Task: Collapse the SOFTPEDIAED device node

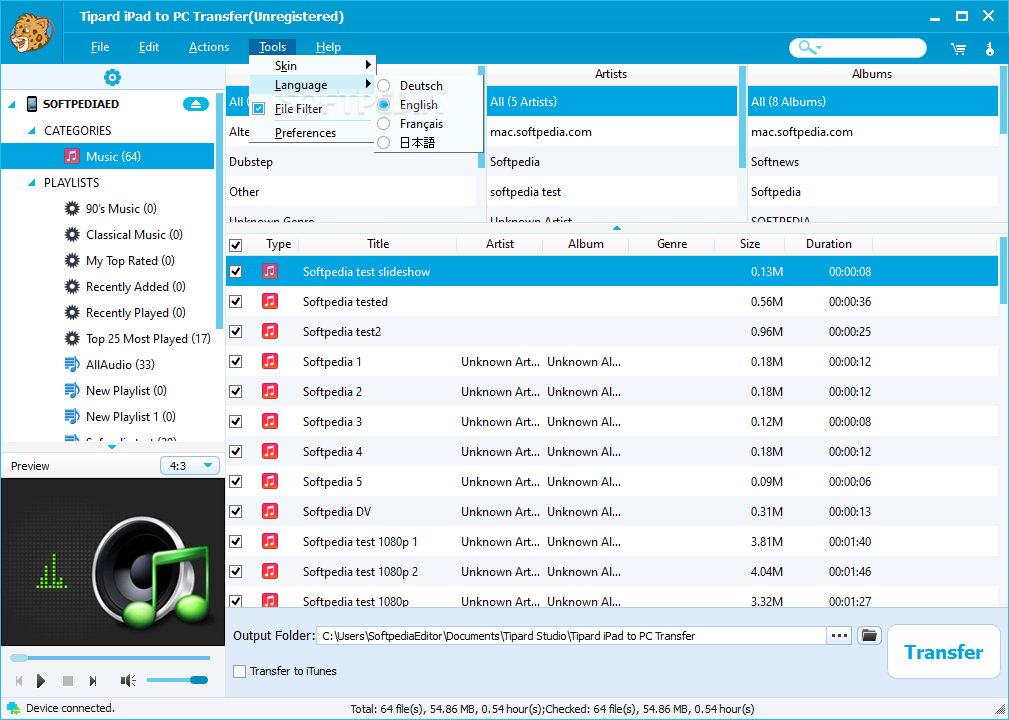Action: 12,104
